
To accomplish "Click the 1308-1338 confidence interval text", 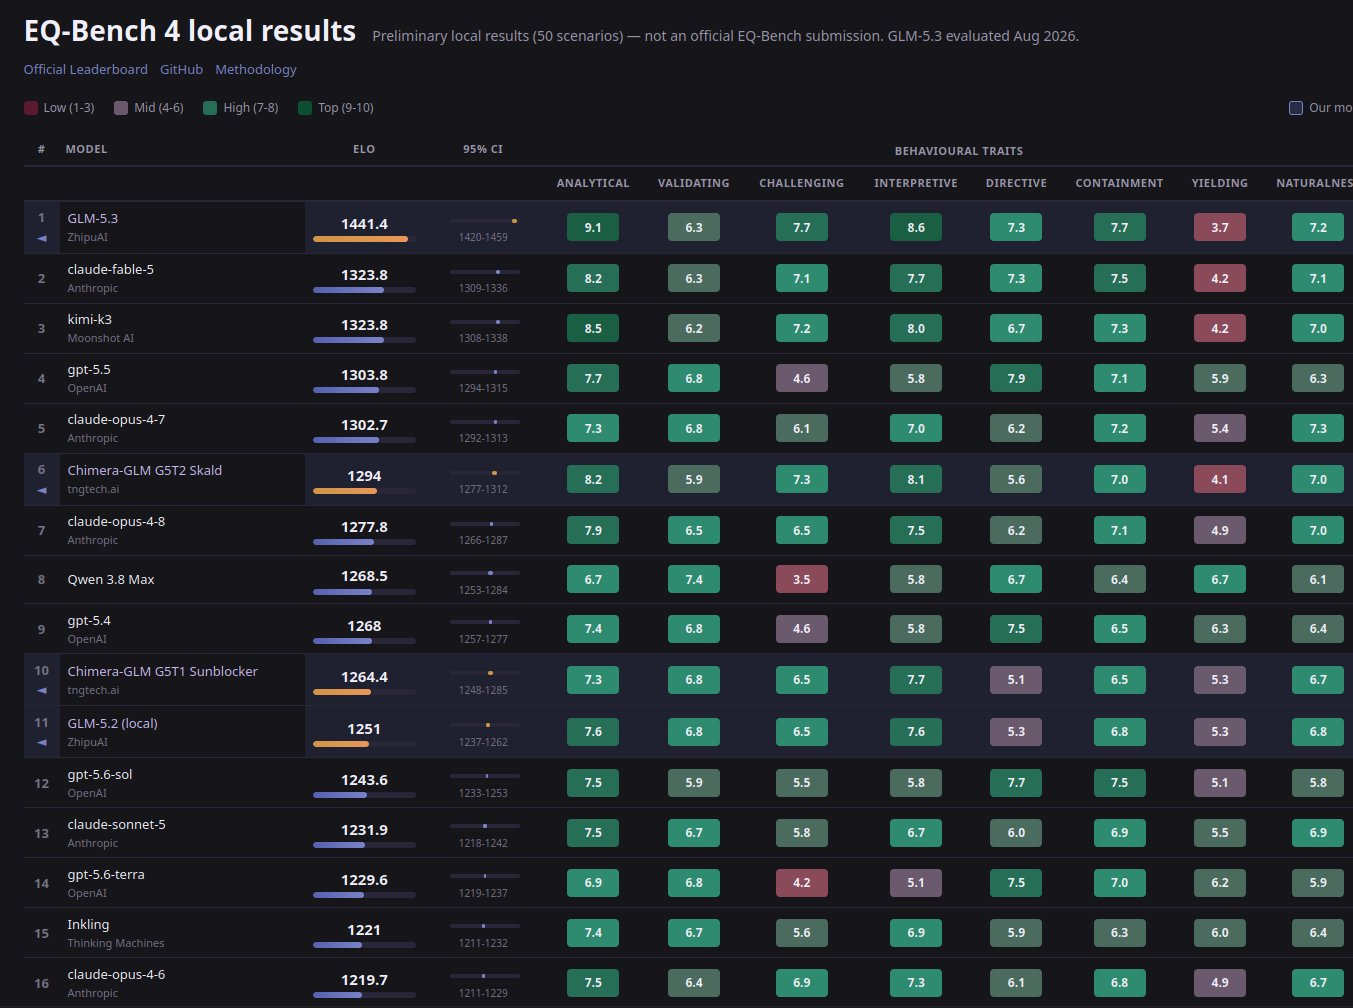I will pos(483,339).
